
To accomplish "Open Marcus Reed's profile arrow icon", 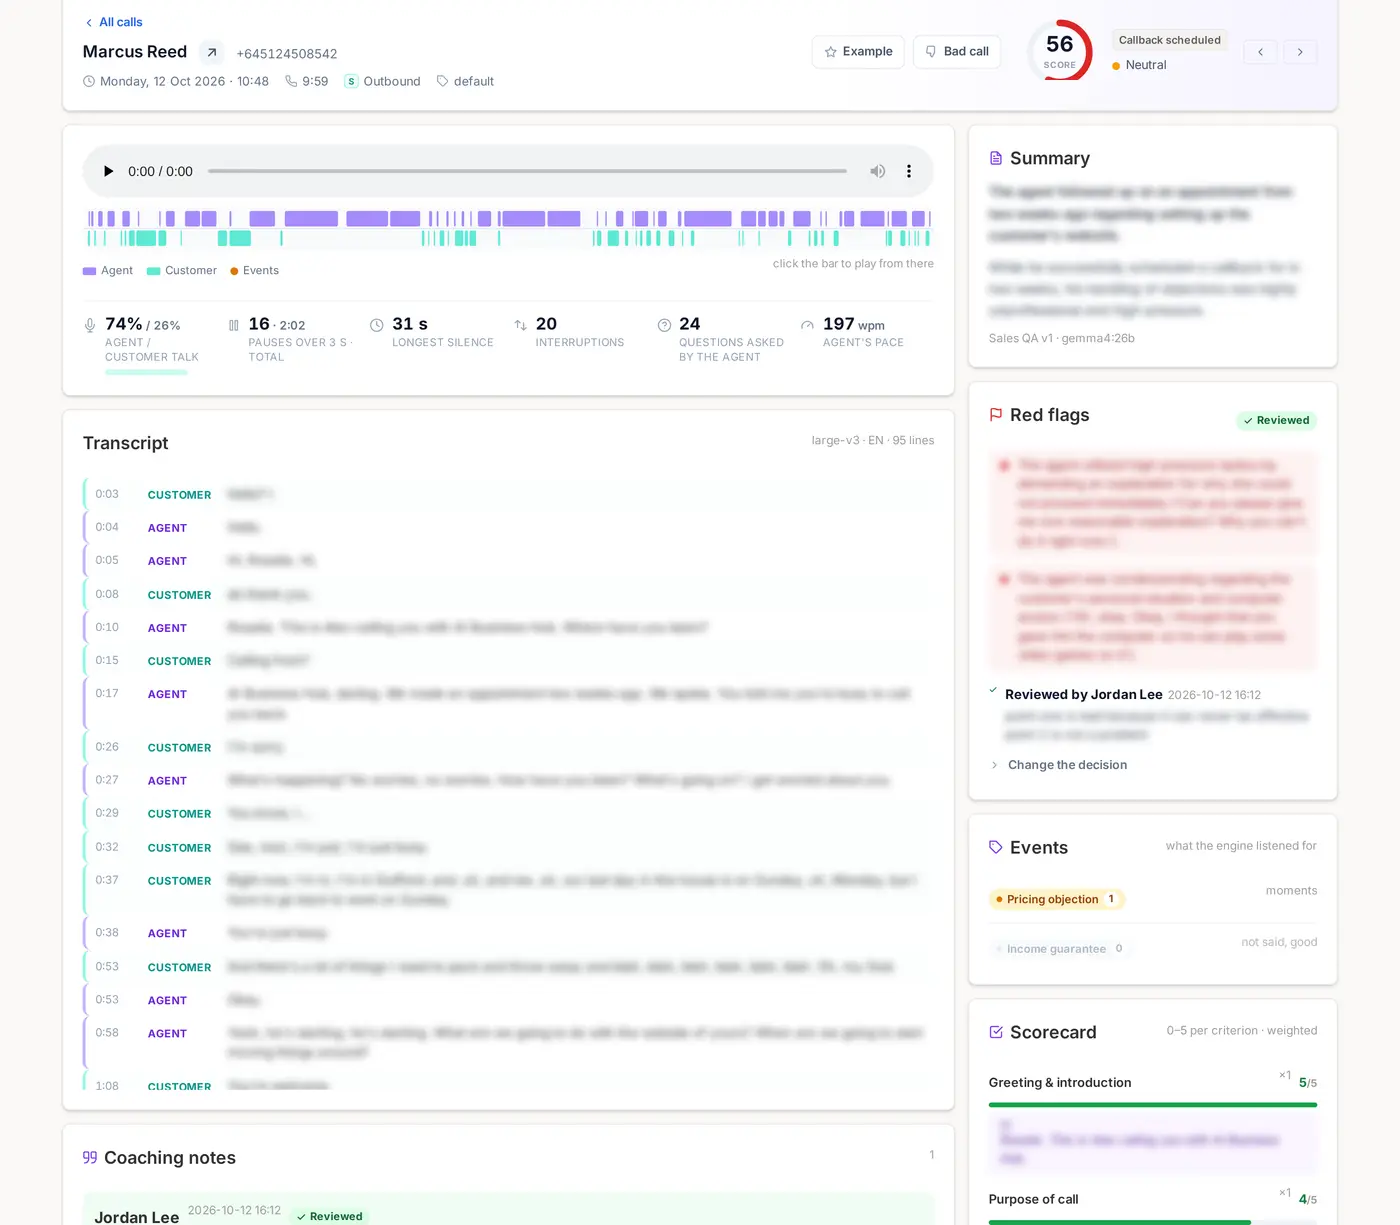I will [x=212, y=53].
